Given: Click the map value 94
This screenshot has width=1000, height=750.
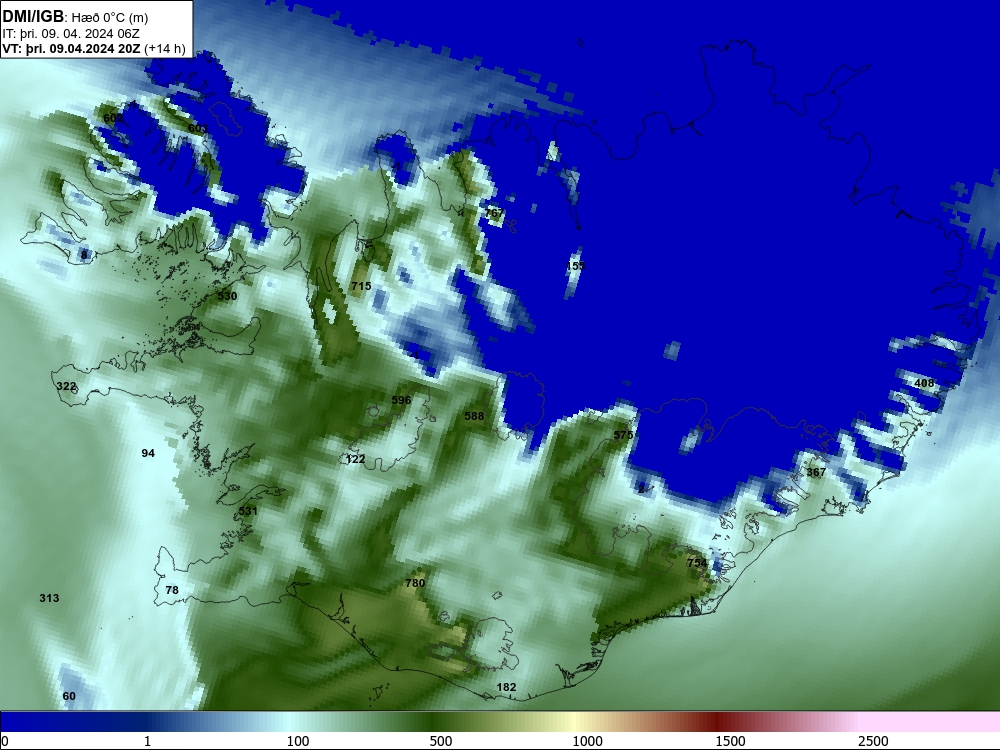Looking at the screenshot, I should coord(148,453).
